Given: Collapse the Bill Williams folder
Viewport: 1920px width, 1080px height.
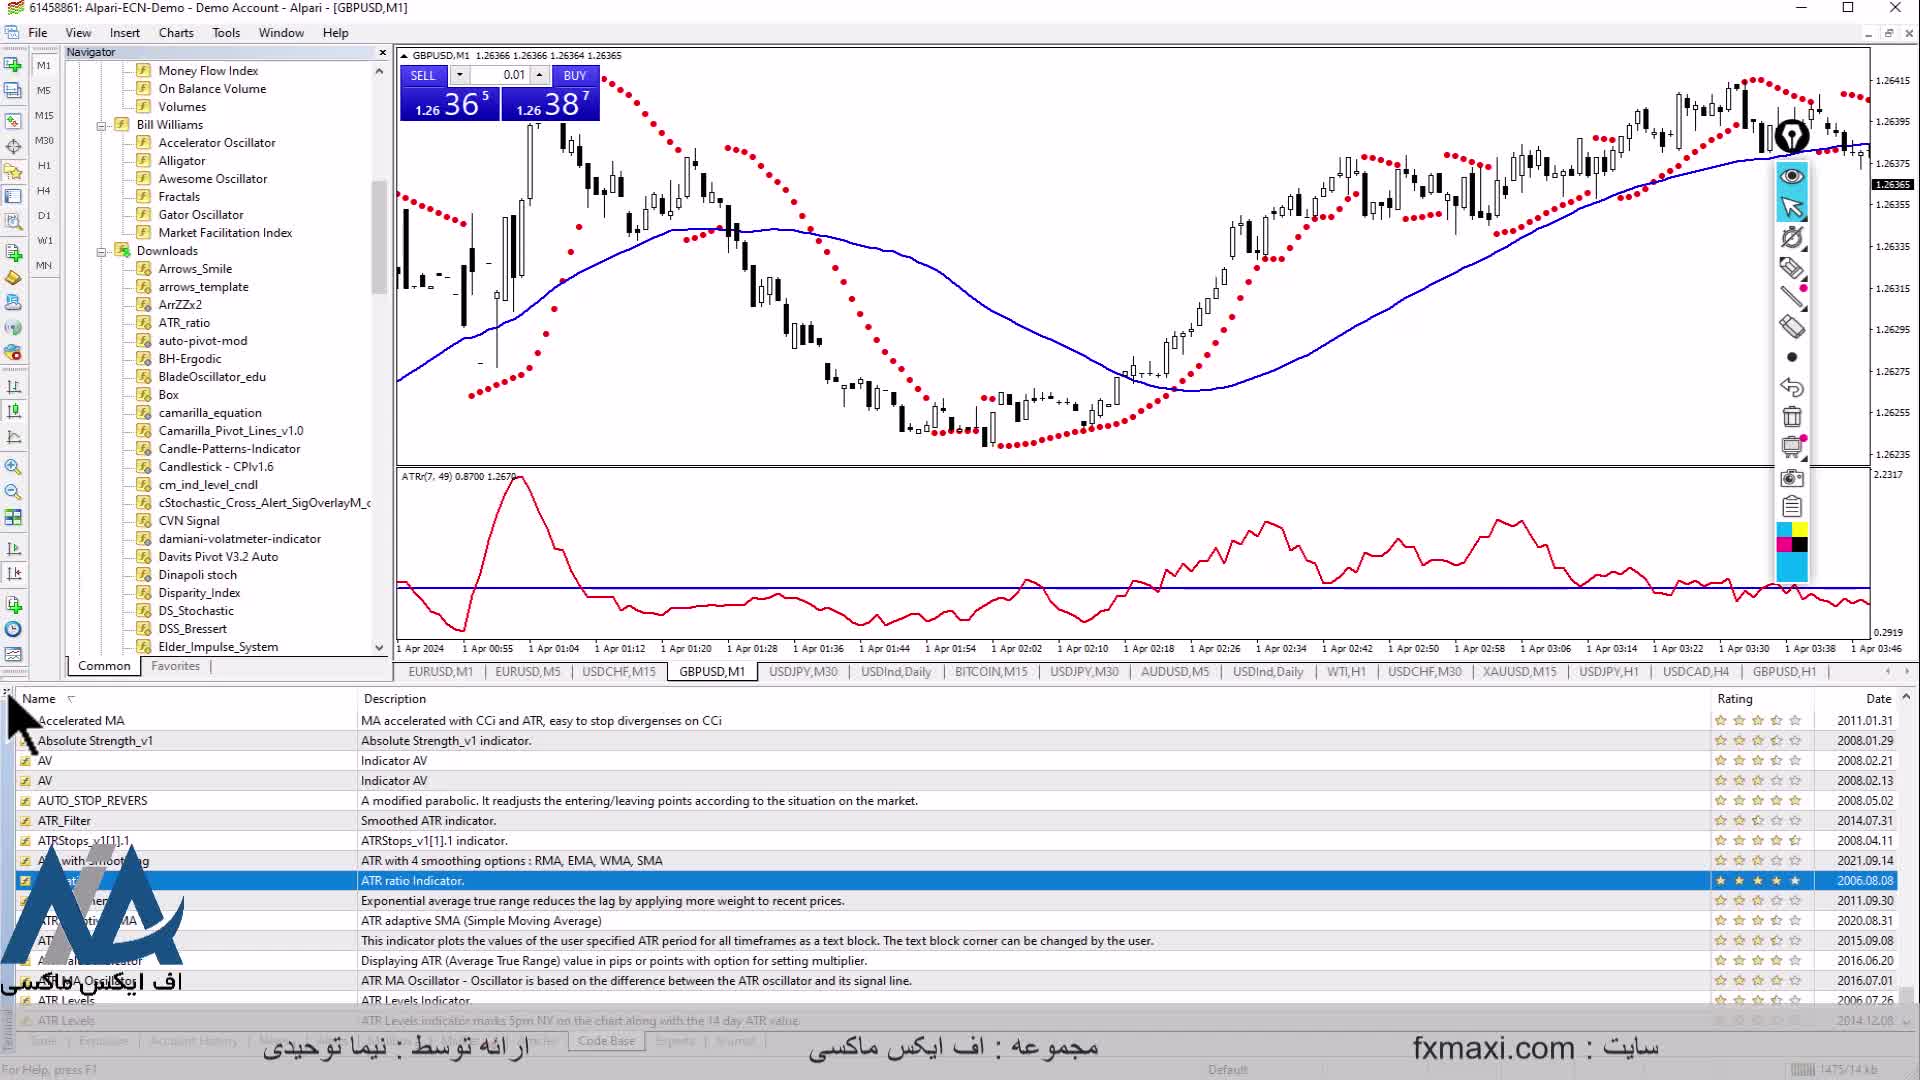Looking at the screenshot, I should (101, 126).
